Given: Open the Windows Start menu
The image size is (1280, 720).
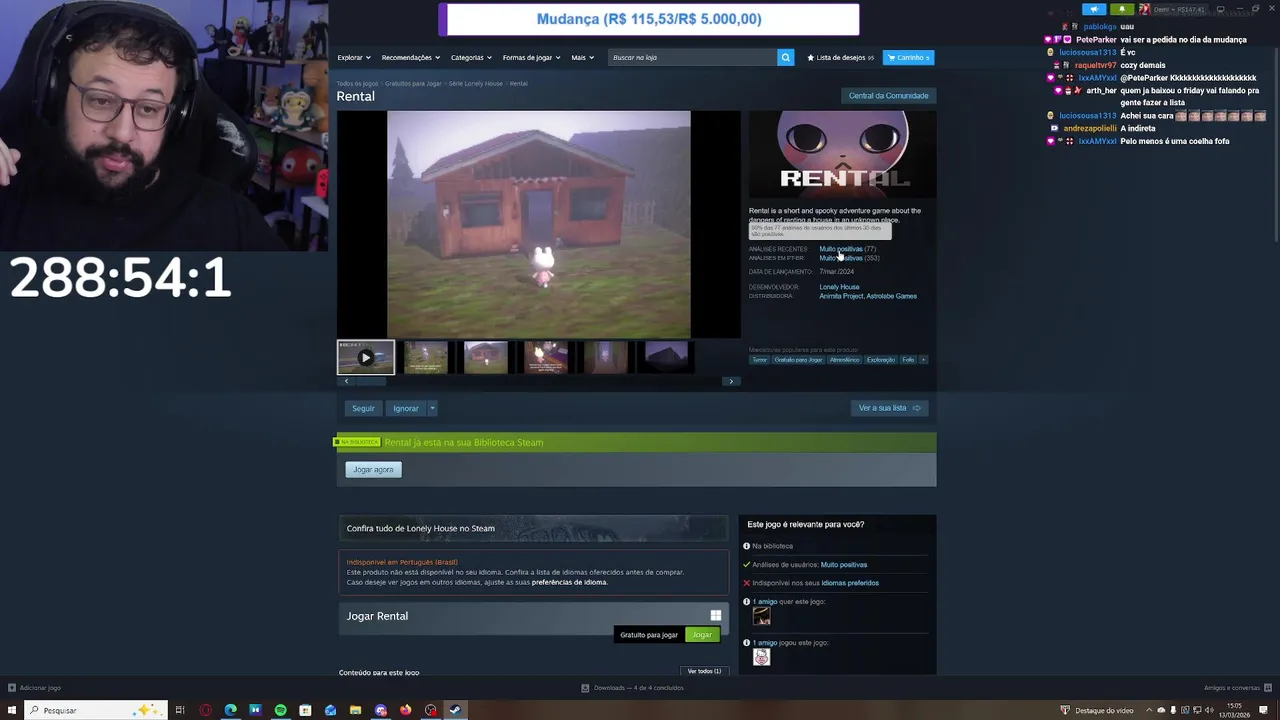Looking at the screenshot, I should click(x=12, y=710).
